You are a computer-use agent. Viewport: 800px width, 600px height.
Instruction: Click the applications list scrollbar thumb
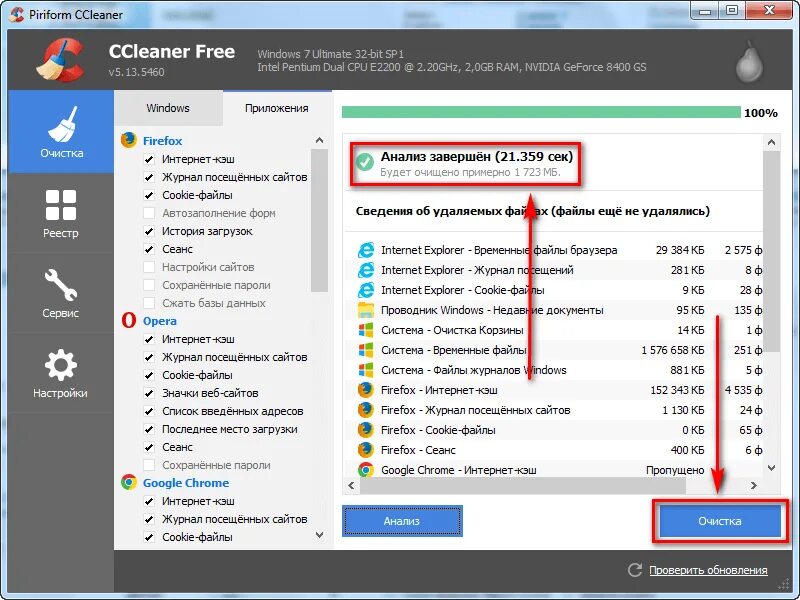click(x=319, y=220)
